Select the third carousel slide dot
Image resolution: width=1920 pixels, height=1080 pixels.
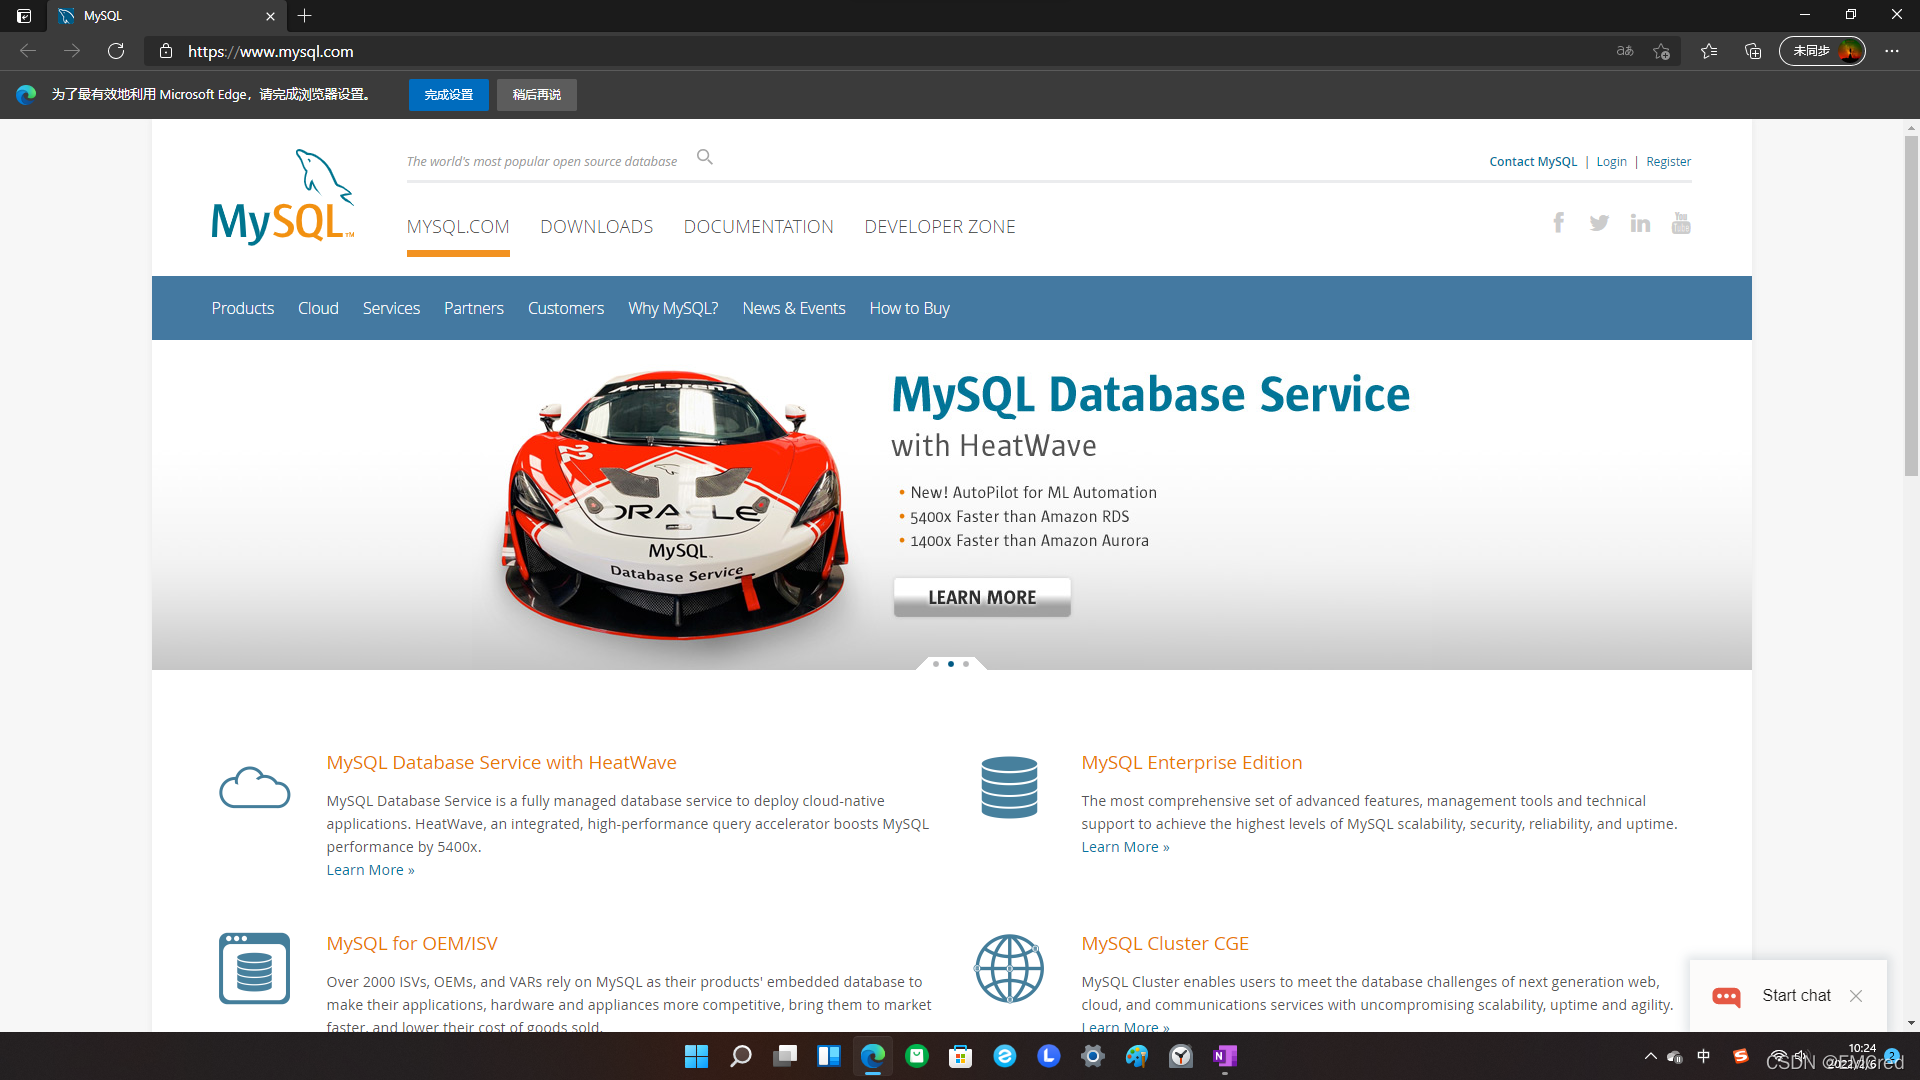(x=966, y=664)
